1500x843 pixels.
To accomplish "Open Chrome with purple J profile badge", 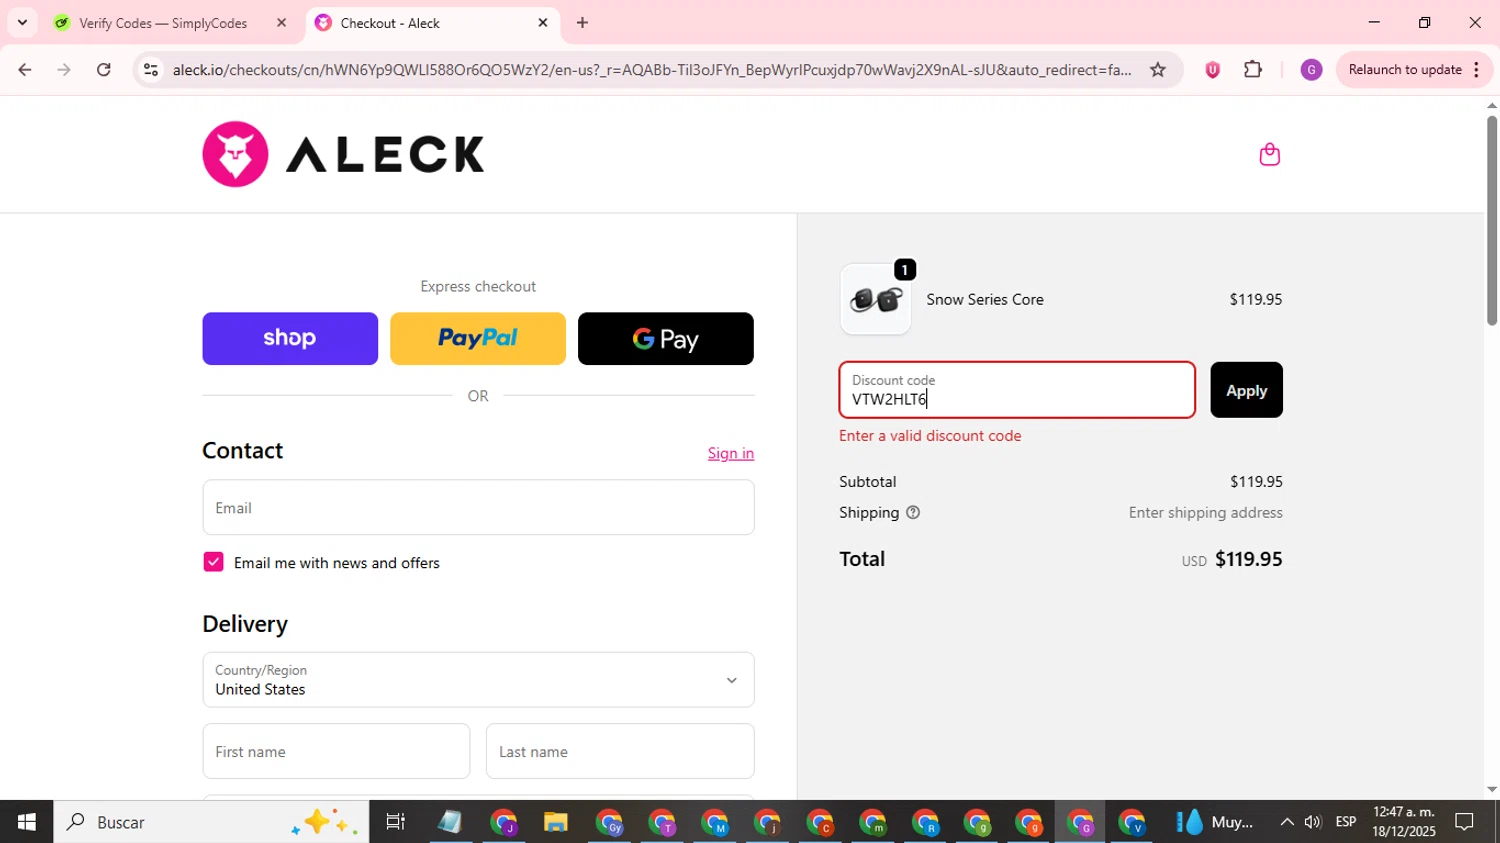I will tap(503, 822).
